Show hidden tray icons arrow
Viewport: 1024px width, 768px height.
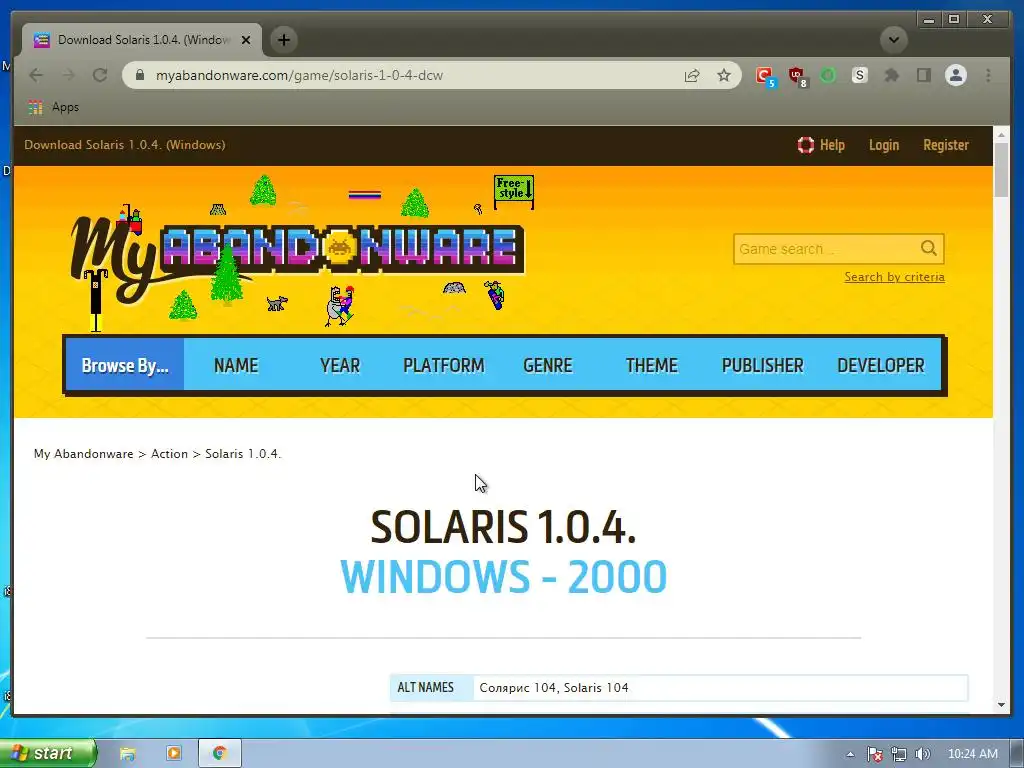[x=850, y=754]
